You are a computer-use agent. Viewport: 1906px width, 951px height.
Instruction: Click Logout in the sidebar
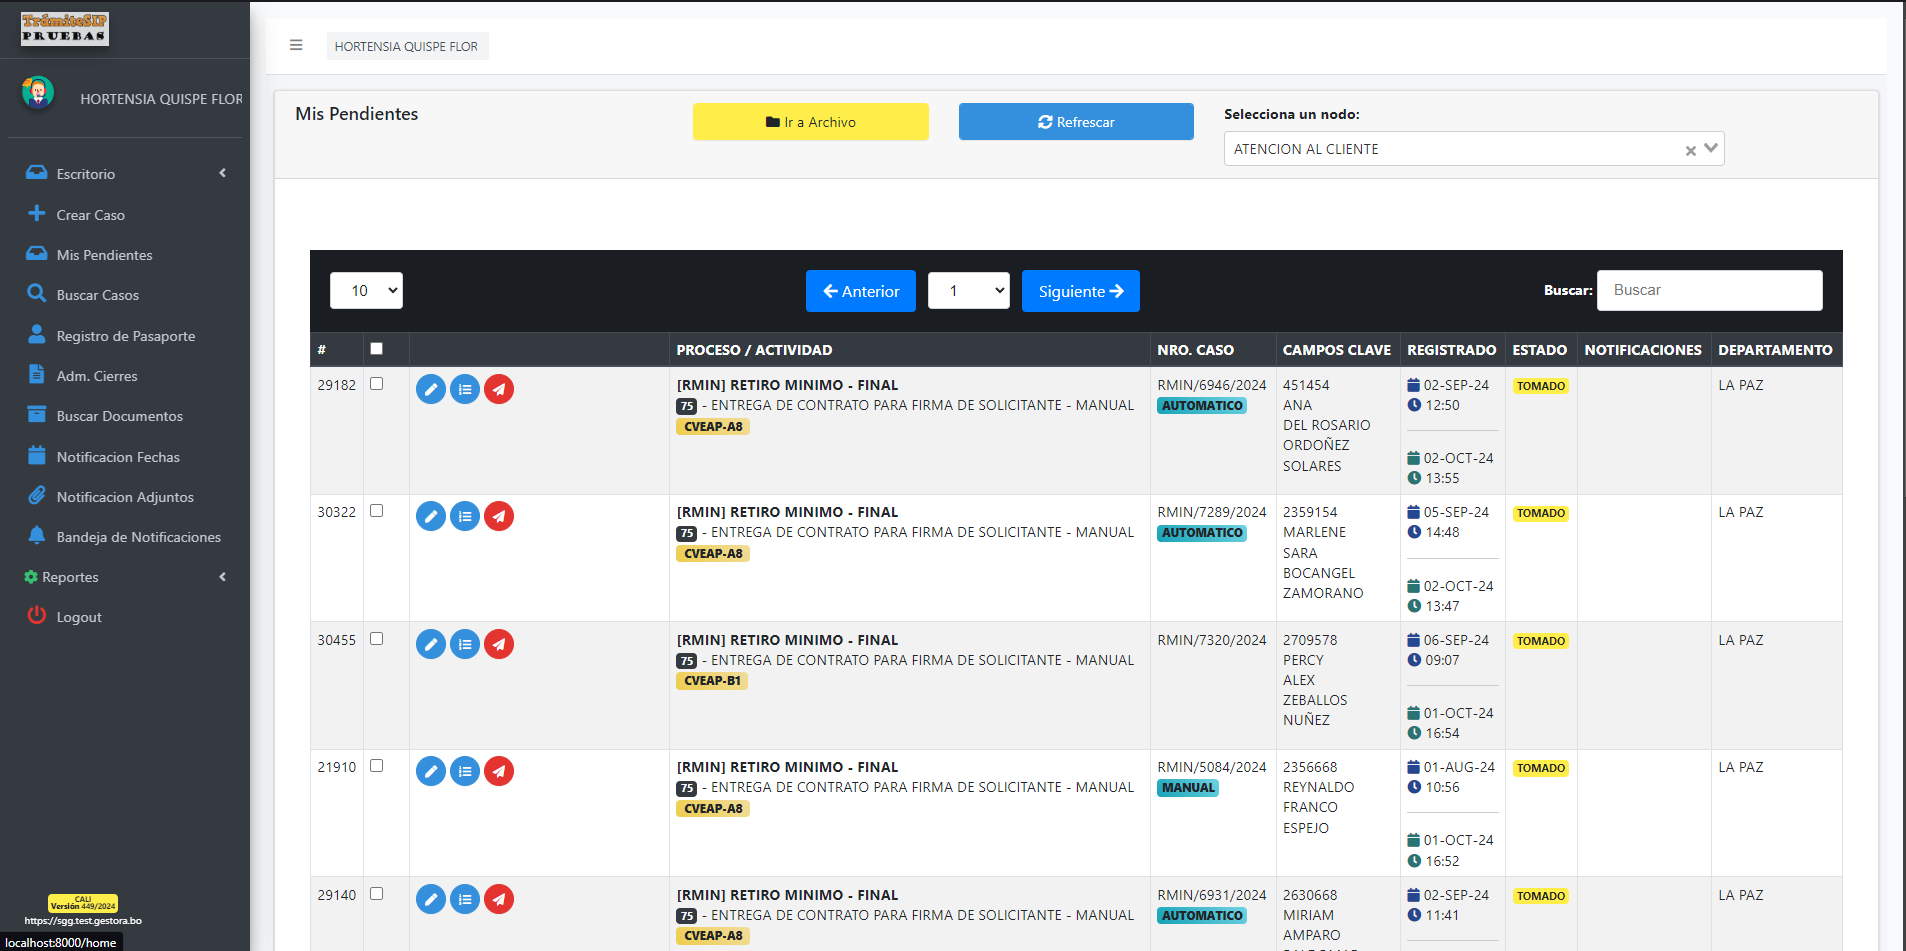[78, 617]
